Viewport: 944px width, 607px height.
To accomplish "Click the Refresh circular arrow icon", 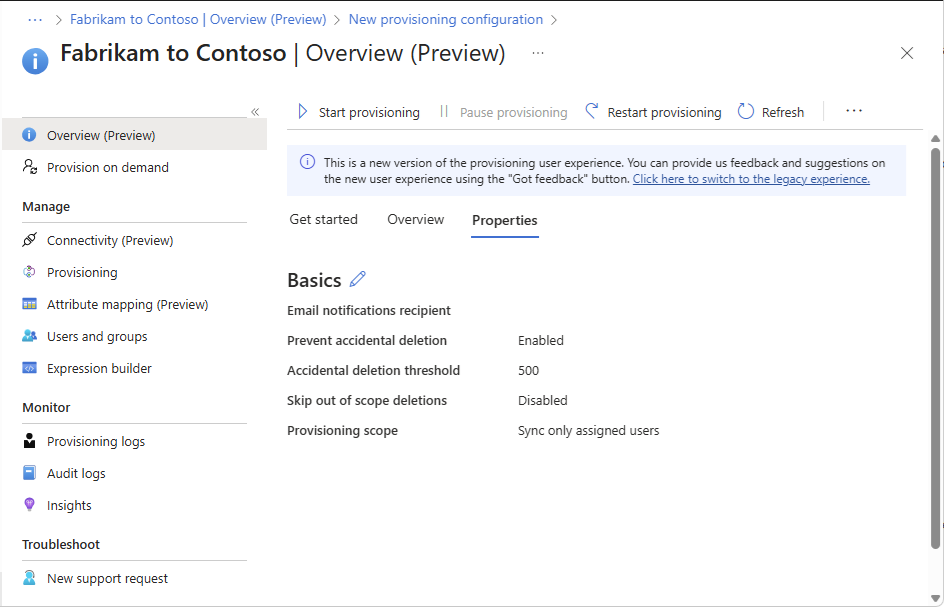I will [x=746, y=111].
